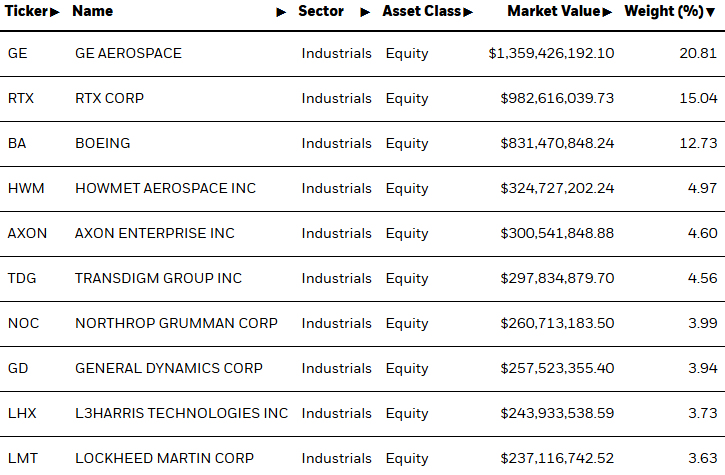725x475 pixels.
Task: Click the sort arrow beside Ticker header
Action: [55, 12]
